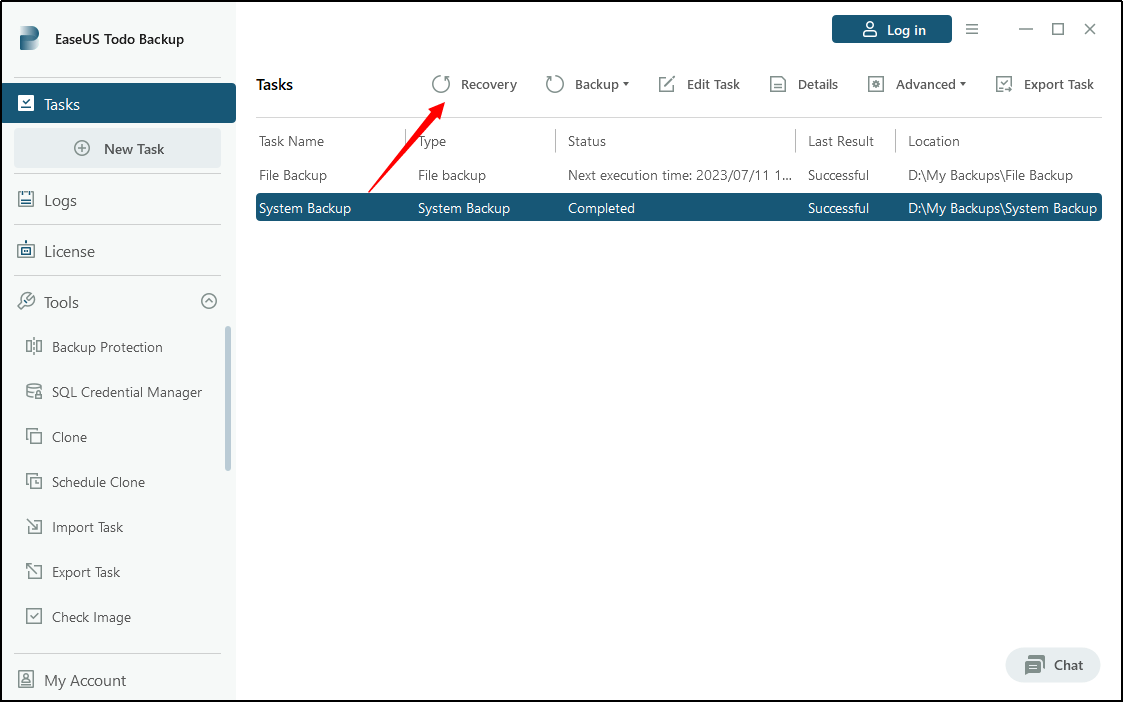Click the Import Task sidebar option
The height and width of the screenshot is (702, 1123).
pos(88,527)
